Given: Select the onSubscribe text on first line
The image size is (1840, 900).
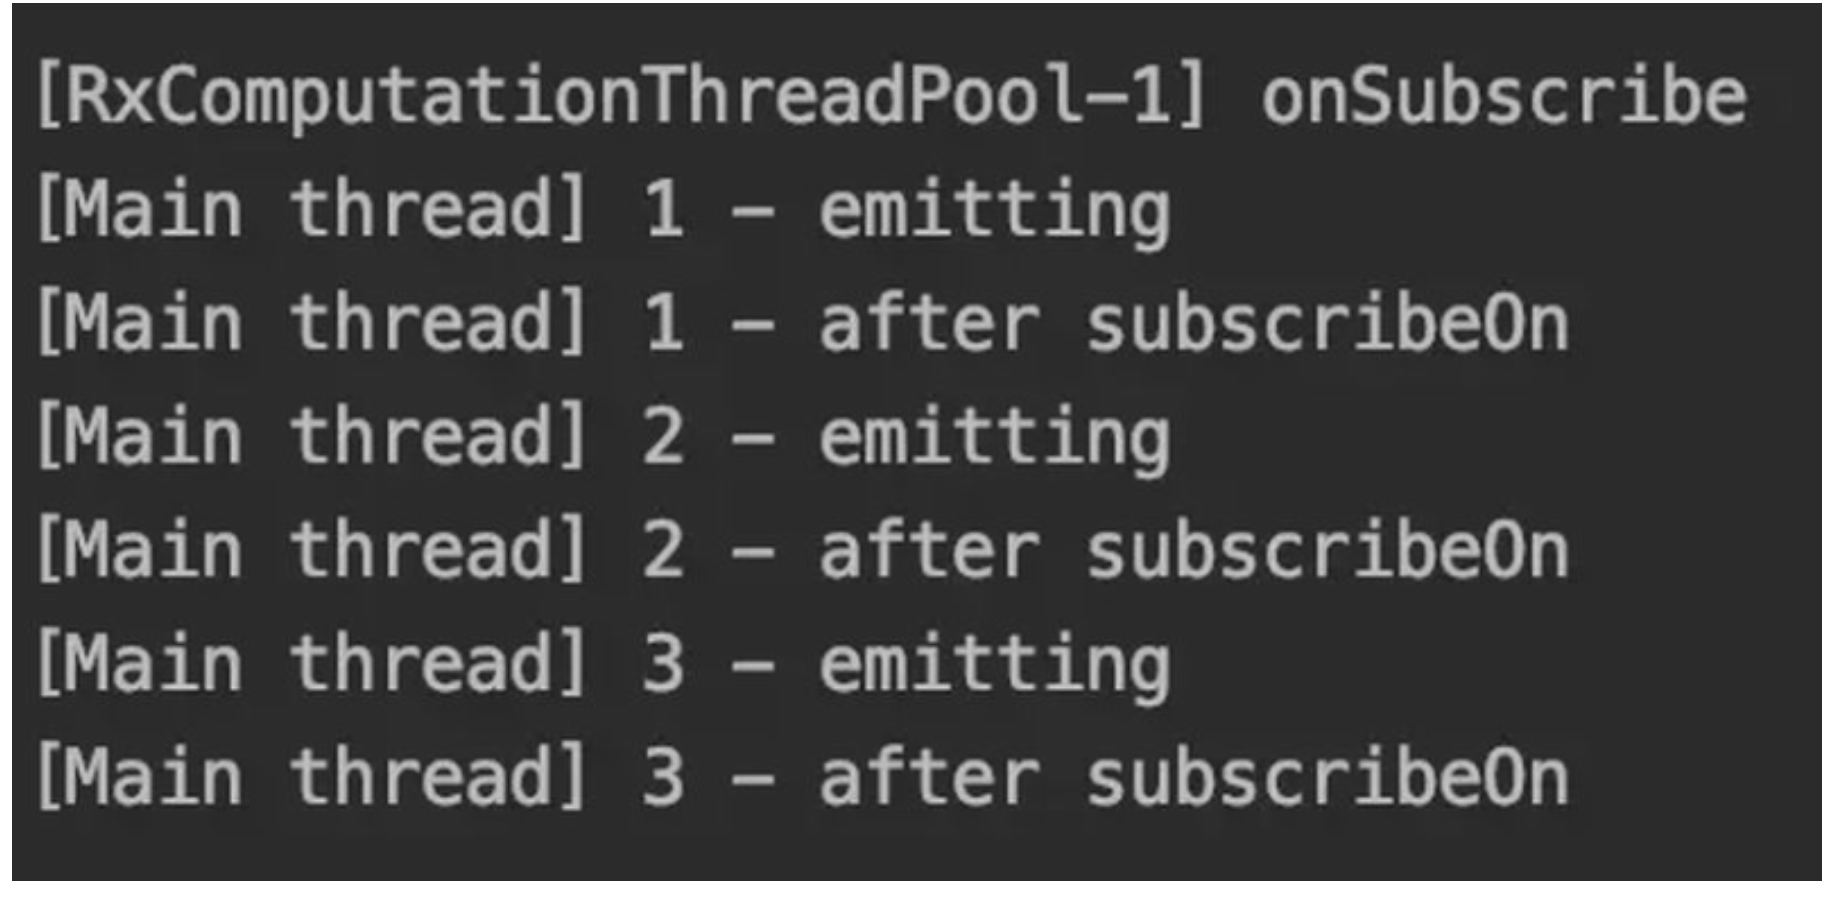Looking at the screenshot, I should pos(1504,96).
